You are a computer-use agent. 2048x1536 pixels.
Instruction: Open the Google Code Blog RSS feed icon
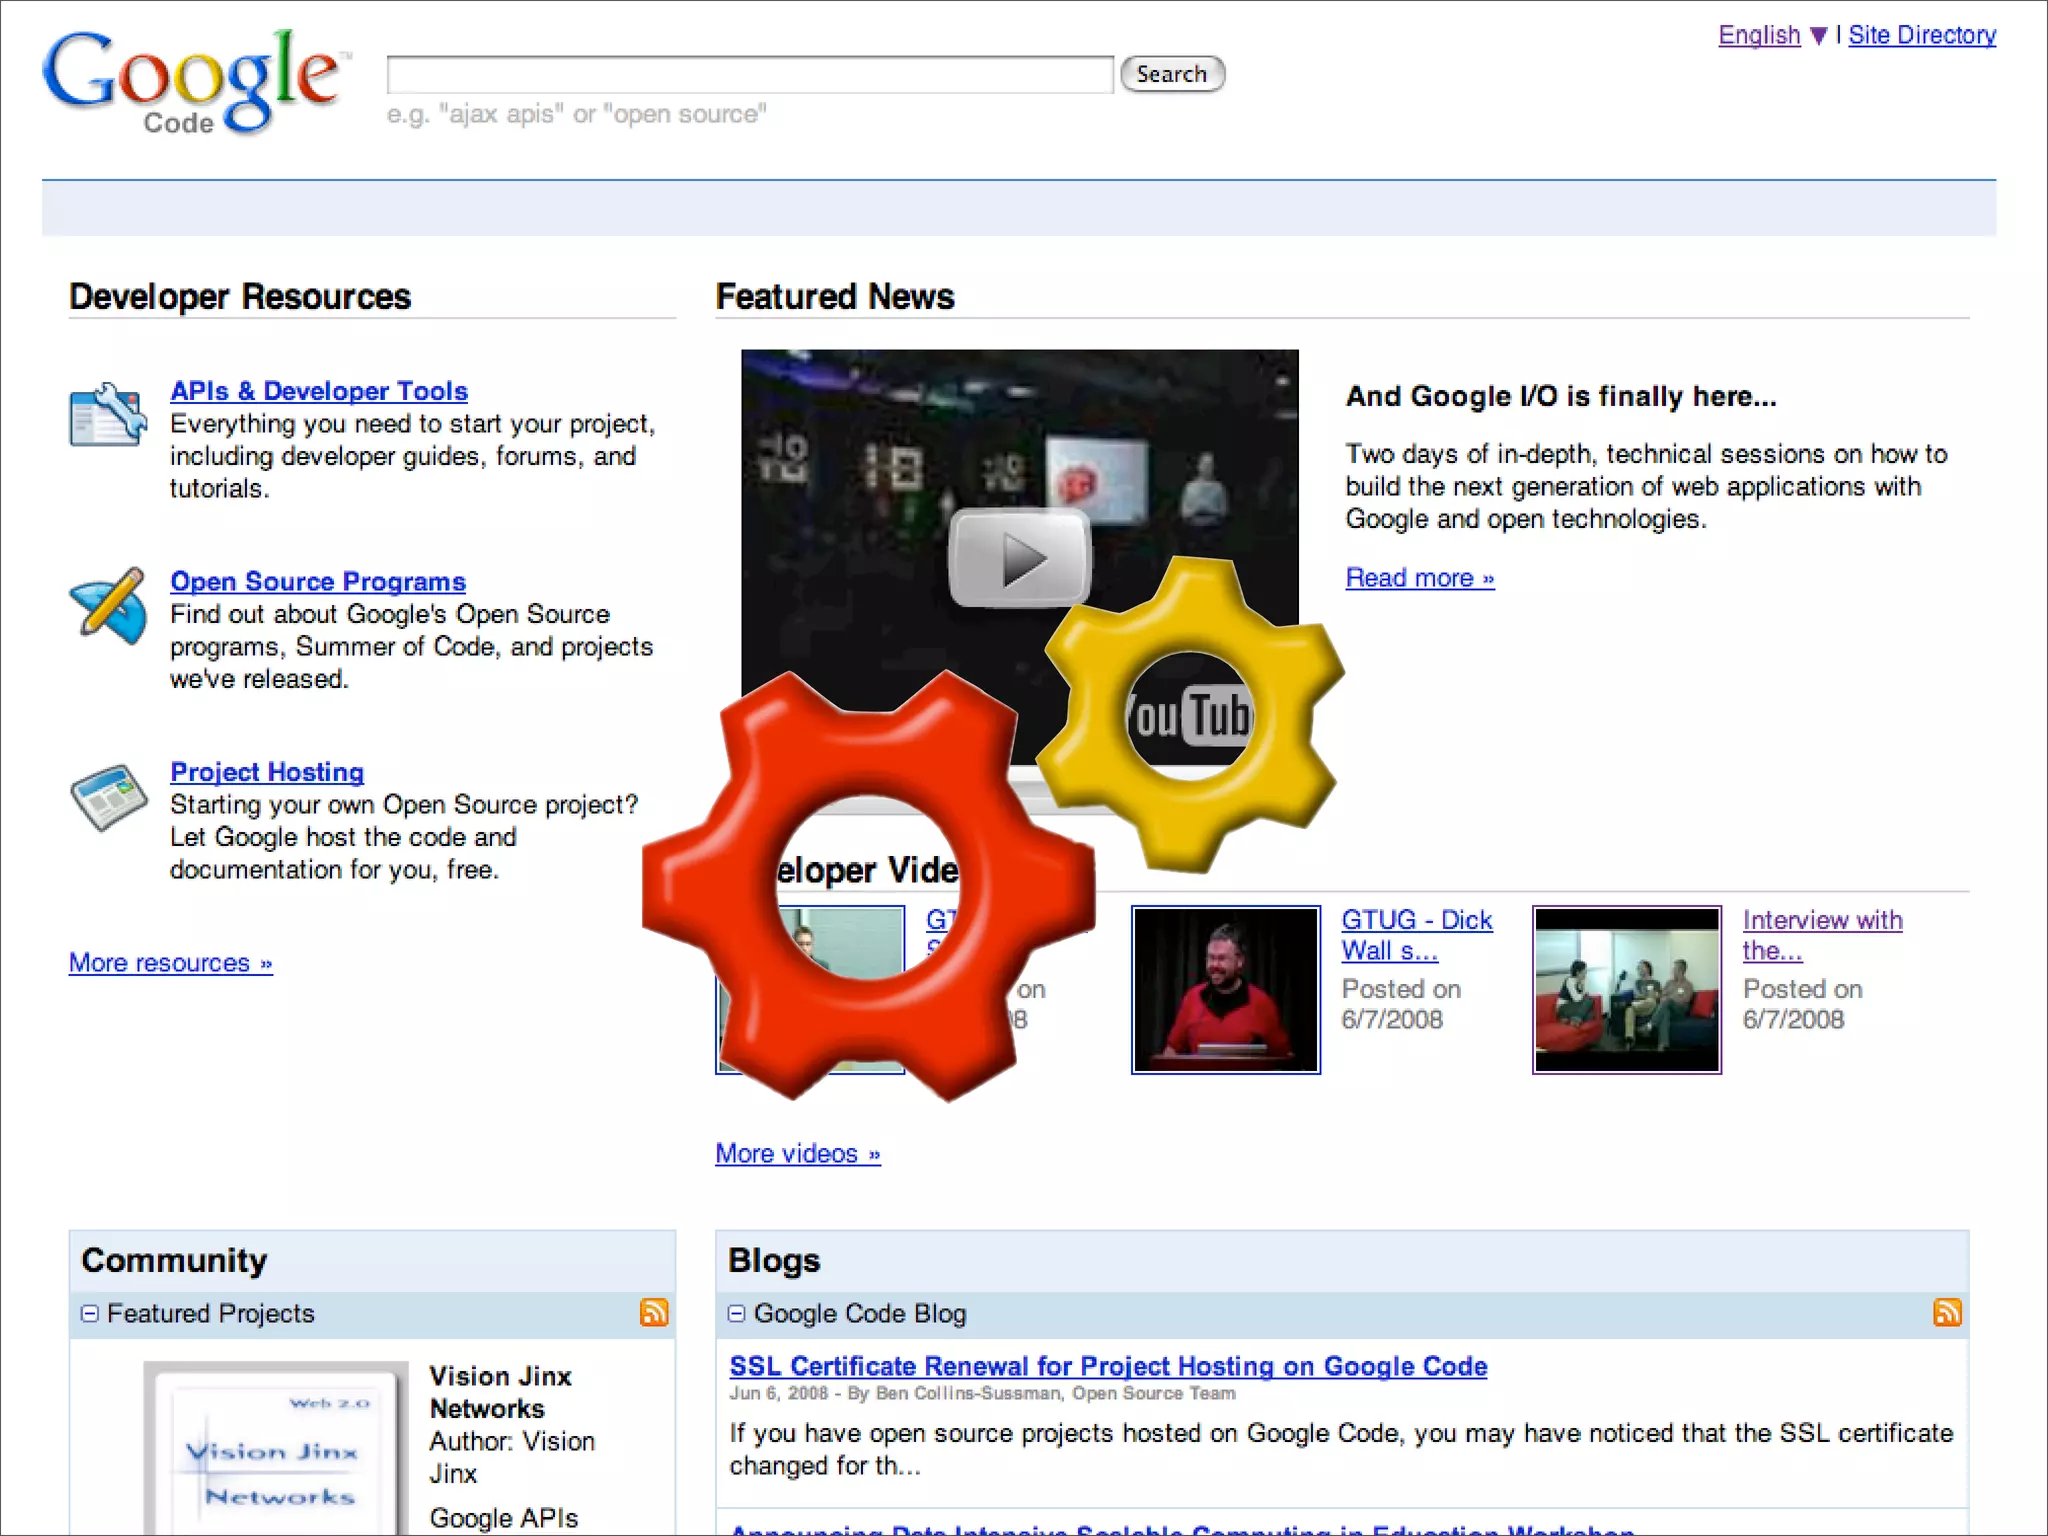1947,1313
